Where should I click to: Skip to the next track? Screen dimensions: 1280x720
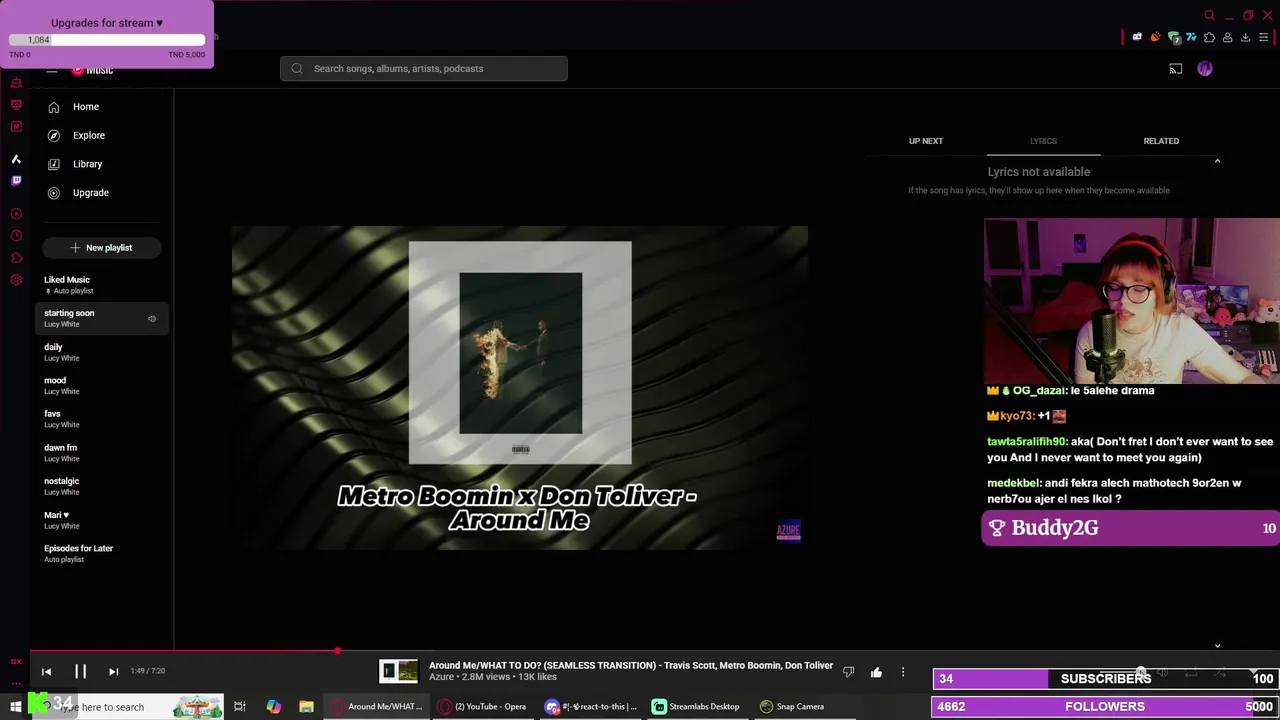tap(113, 672)
